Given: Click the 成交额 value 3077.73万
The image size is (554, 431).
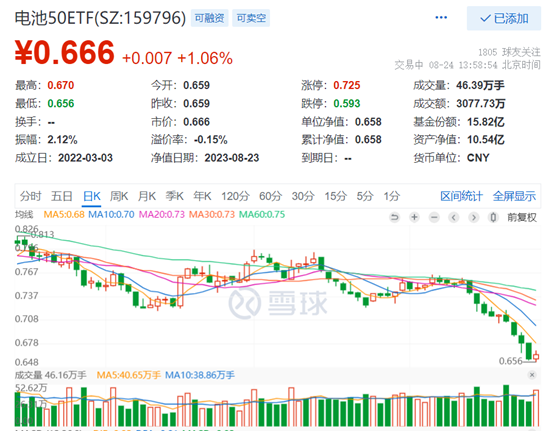Looking at the screenshot, I should point(481,104).
